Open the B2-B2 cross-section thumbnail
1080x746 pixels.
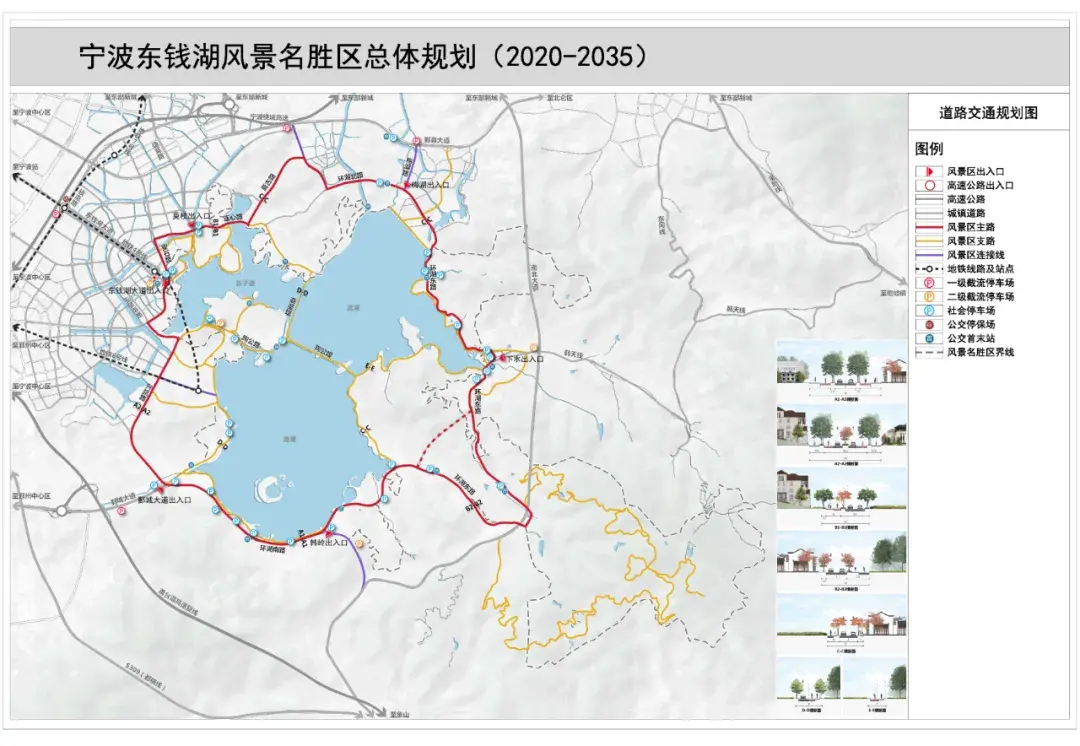(842, 563)
